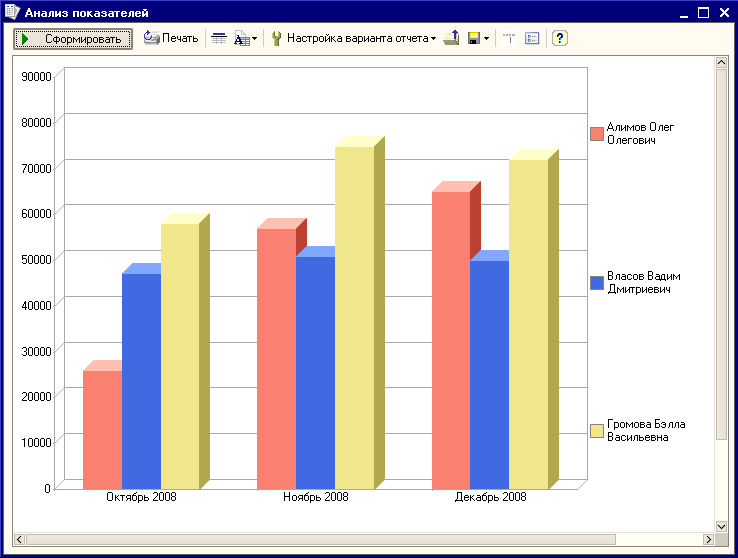The width and height of the screenshot is (738, 558).
Task: Click the settings panel list icon
Action: [532, 38]
